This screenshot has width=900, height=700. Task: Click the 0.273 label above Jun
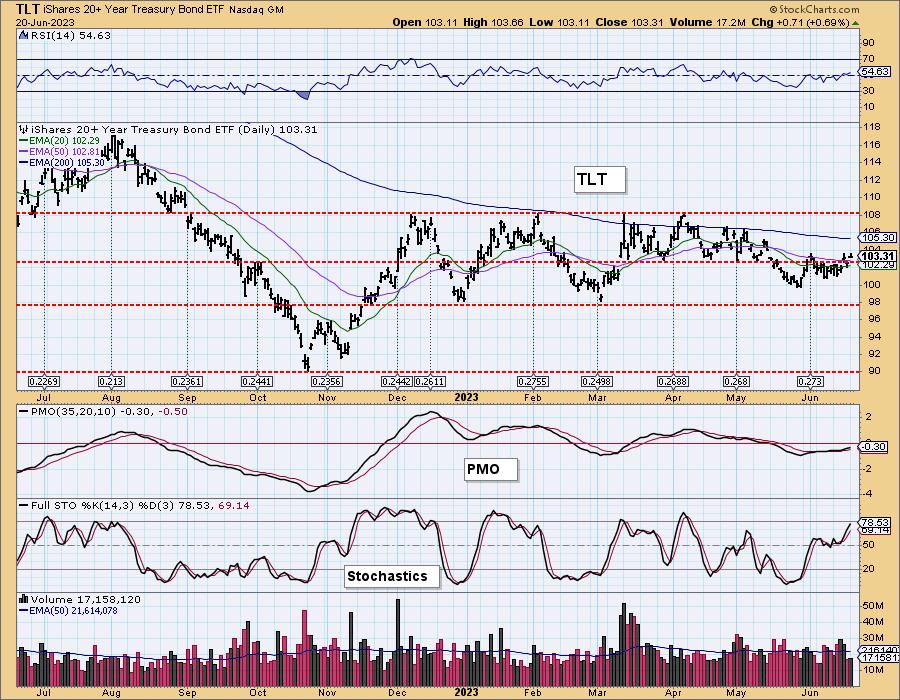tap(810, 382)
